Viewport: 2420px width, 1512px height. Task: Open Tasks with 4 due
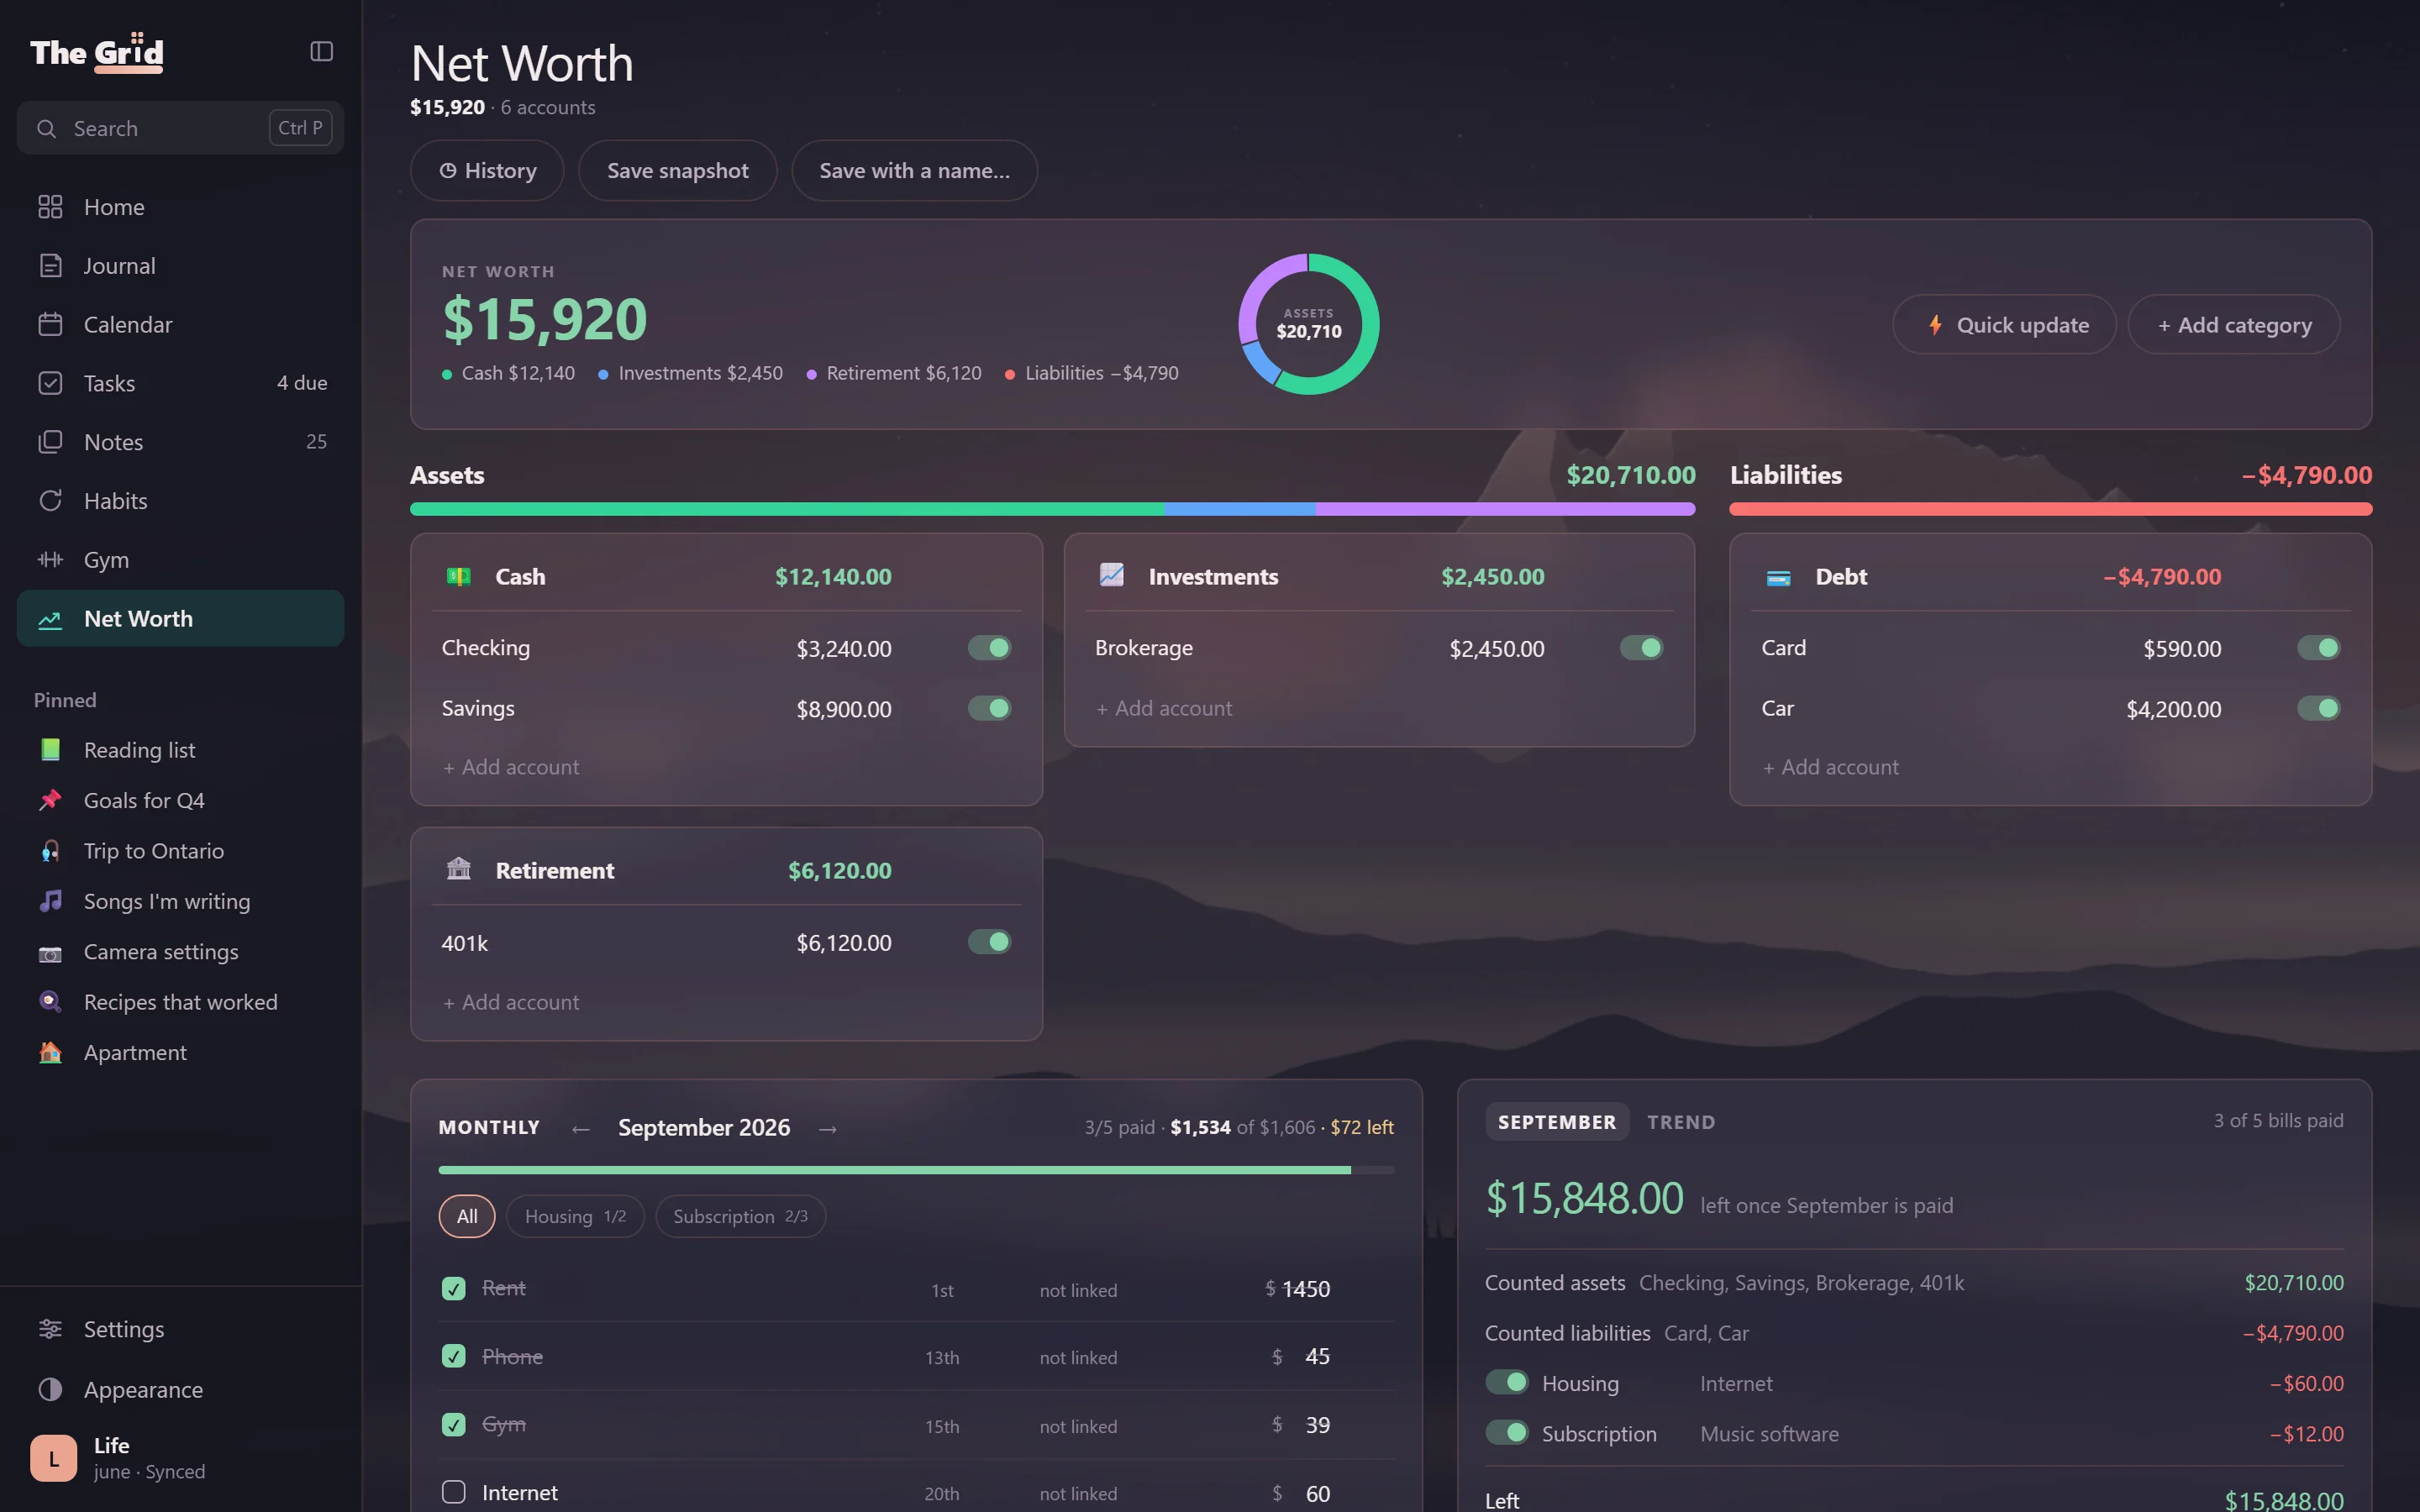(180, 383)
